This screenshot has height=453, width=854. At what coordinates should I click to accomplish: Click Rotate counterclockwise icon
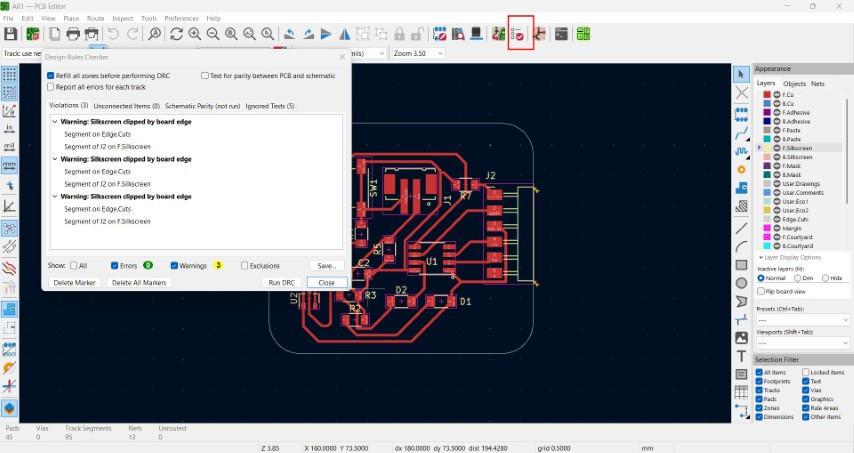290,34
